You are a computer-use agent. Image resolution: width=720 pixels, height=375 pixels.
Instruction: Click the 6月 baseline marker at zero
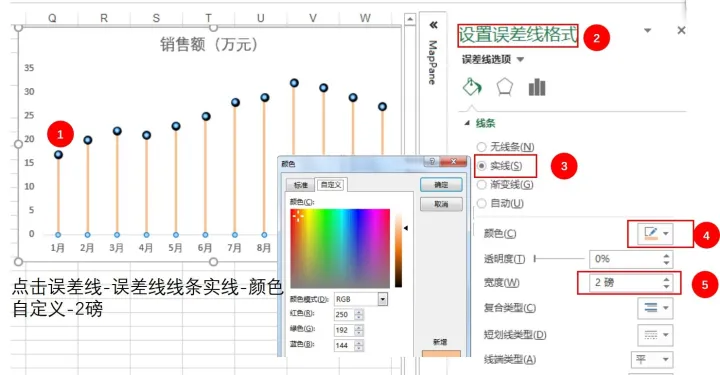(205, 235)
